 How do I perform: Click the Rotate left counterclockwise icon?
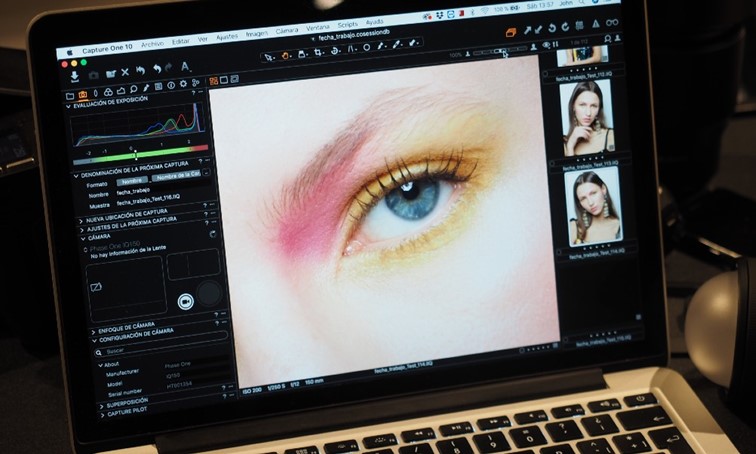pyautogui.click(x=553, y=28)
